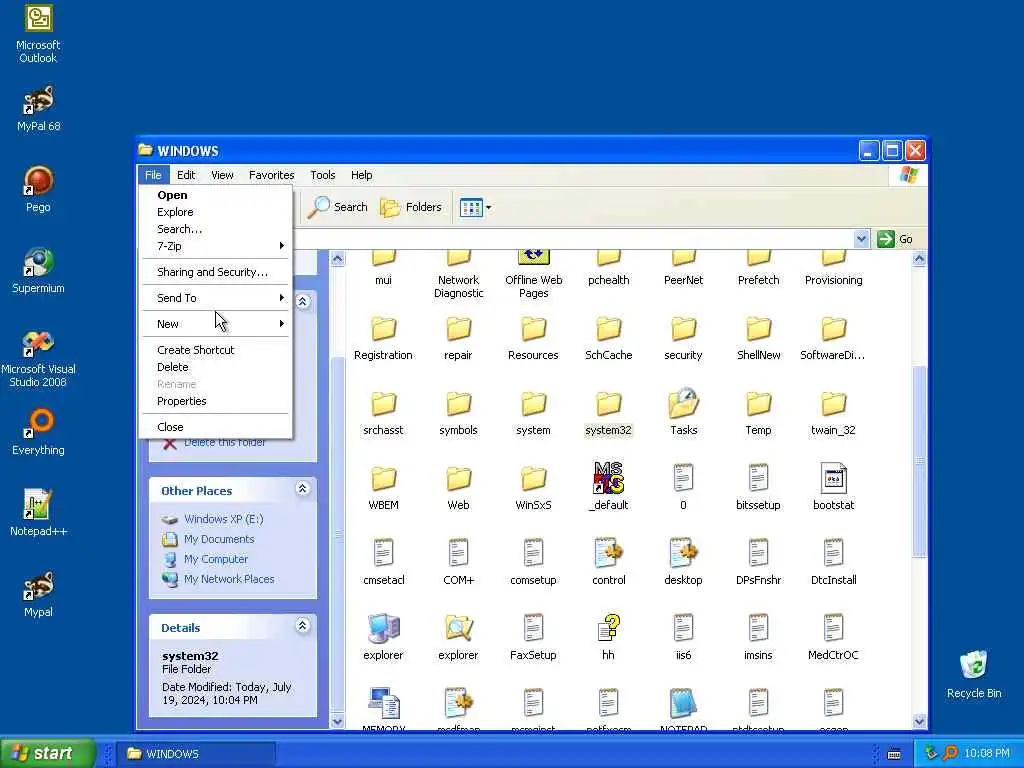Launch the Supermium browser shortcut

(38, 271)
